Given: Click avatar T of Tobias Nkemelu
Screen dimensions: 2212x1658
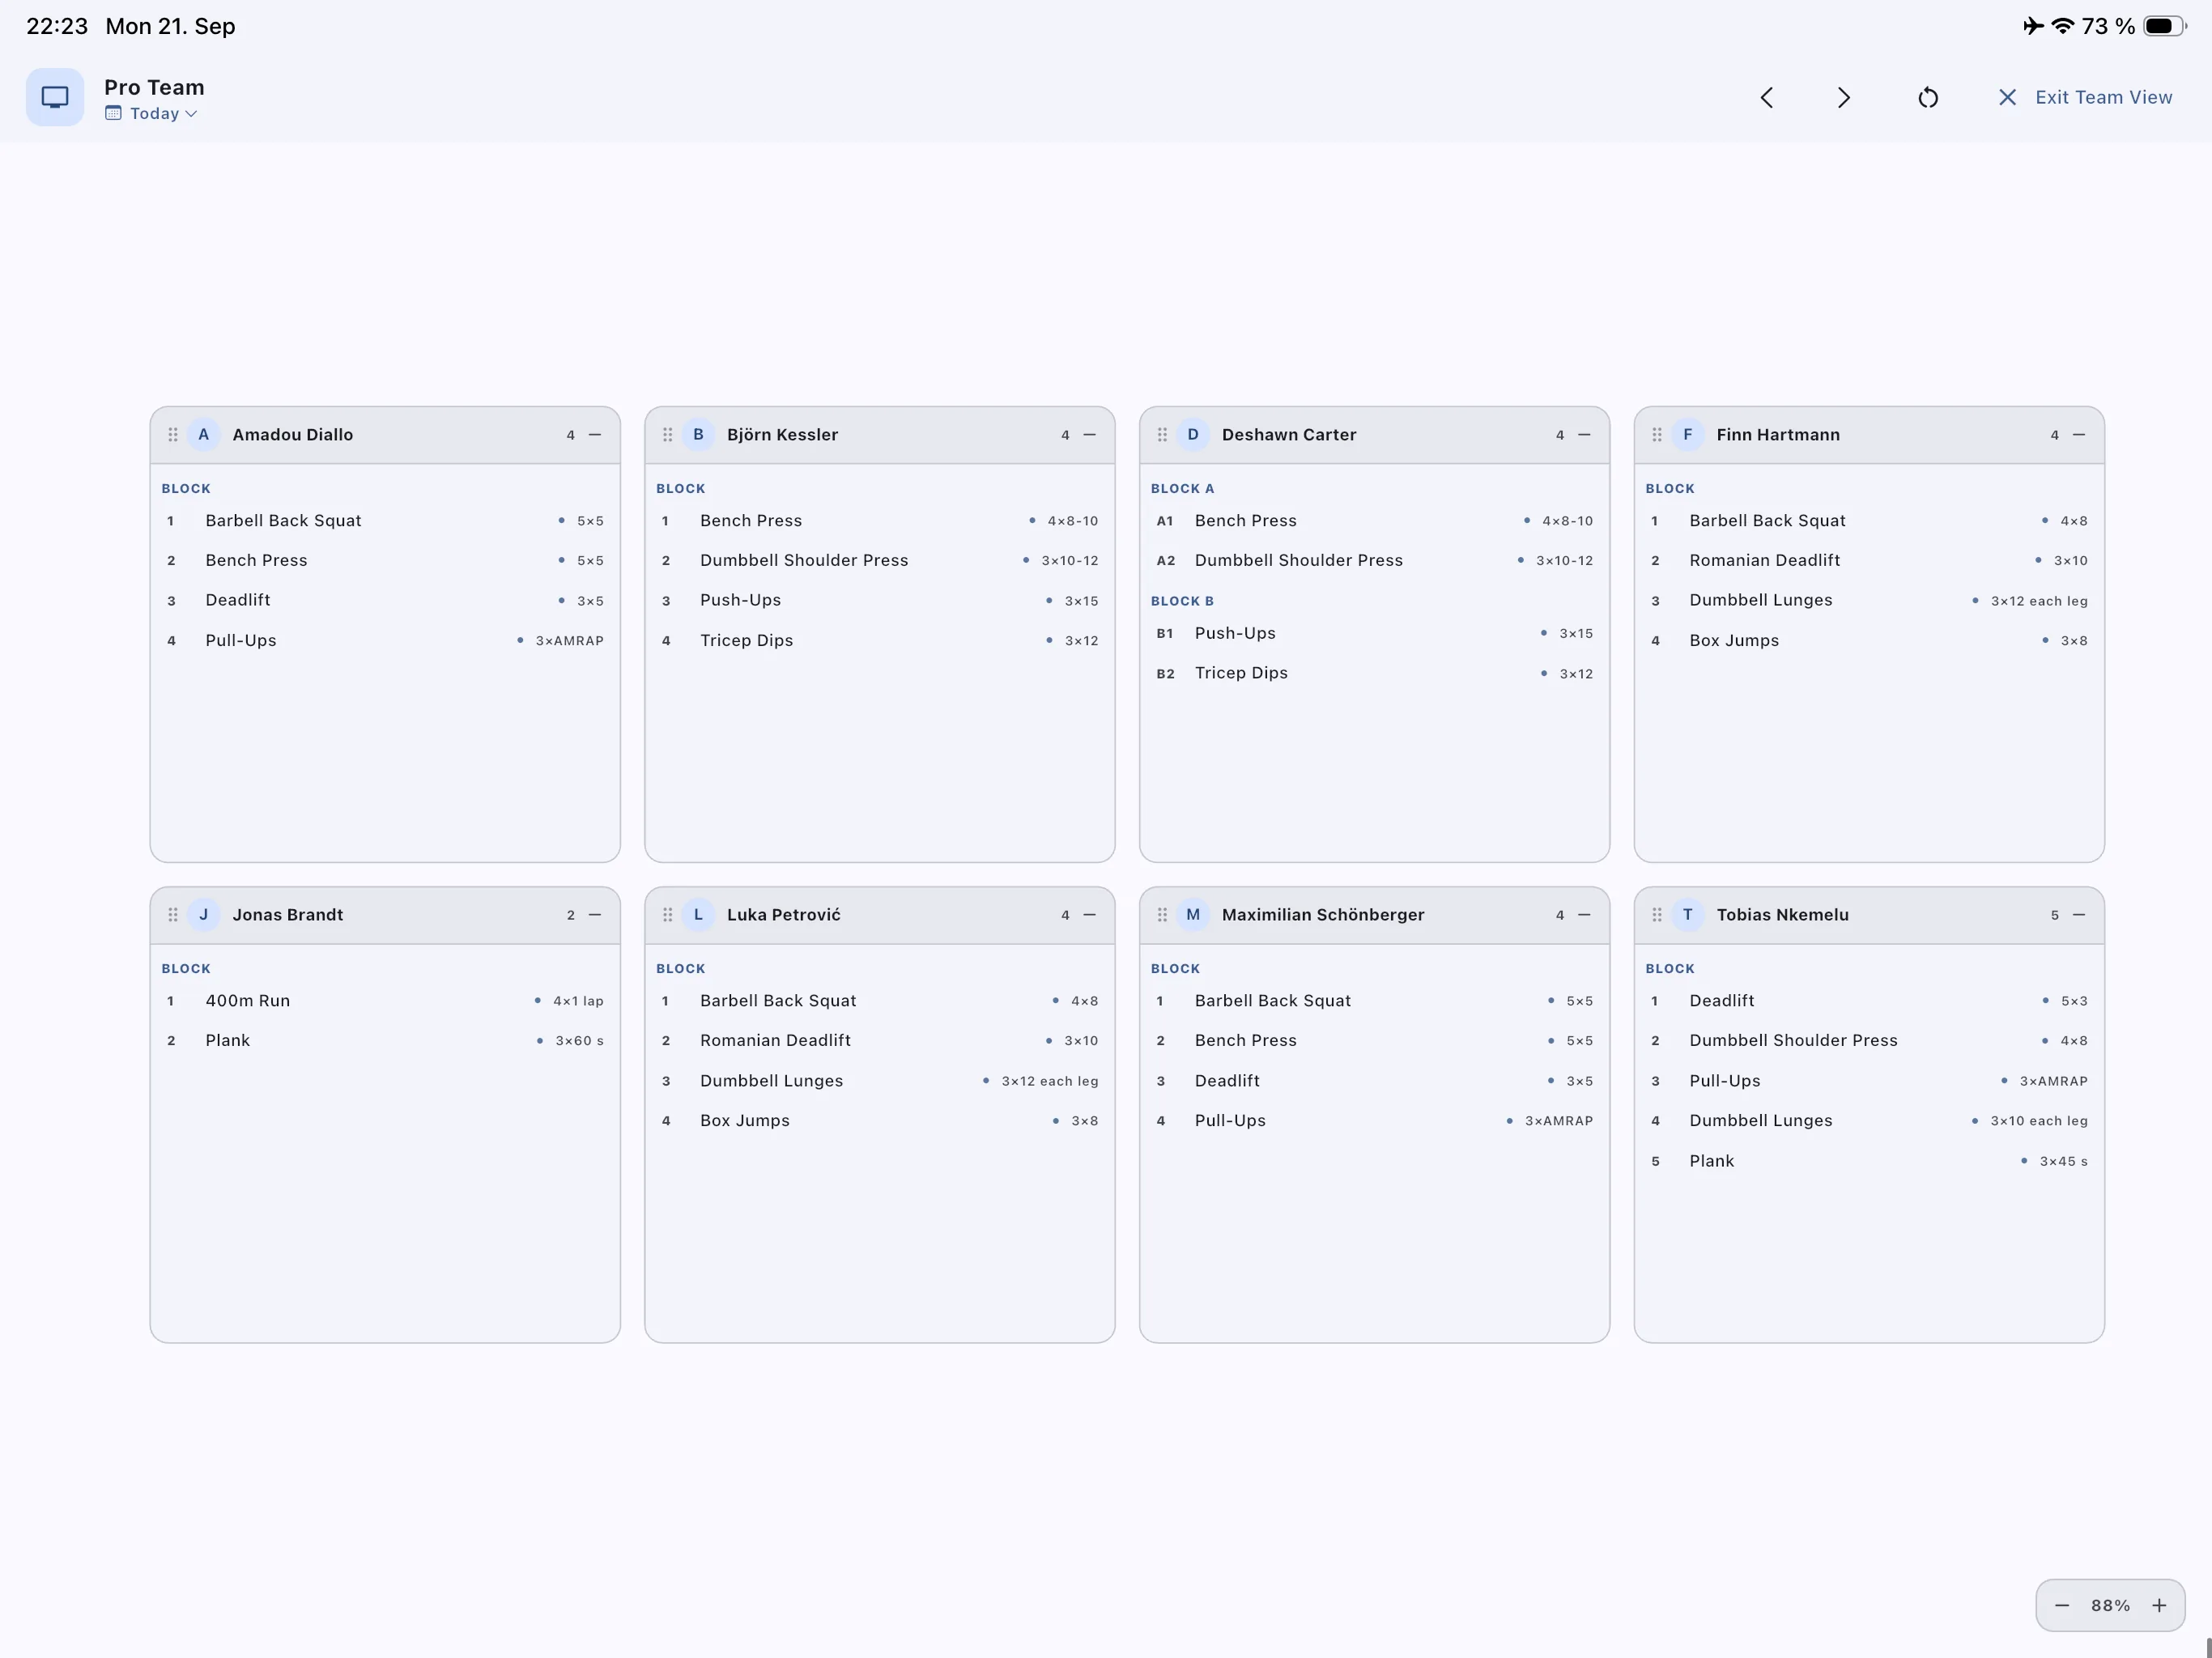Looking at the screenshot, I should pyautogui.click(x=1688, y=915).
